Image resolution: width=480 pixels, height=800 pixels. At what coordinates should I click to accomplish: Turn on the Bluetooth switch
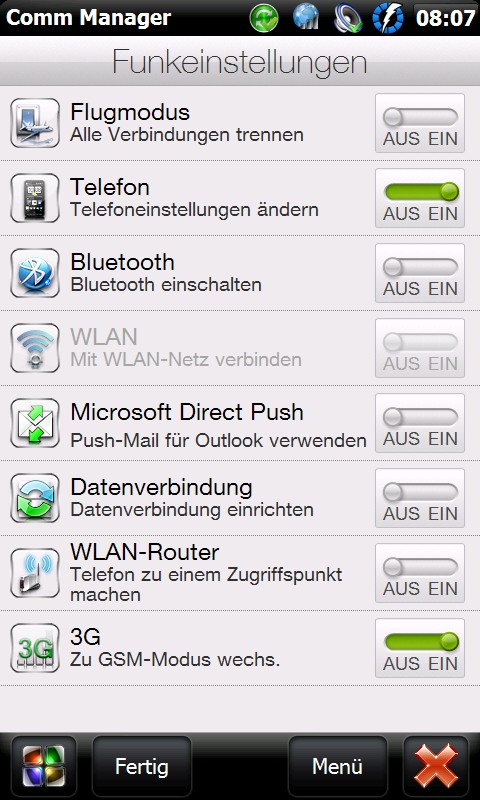420,273
